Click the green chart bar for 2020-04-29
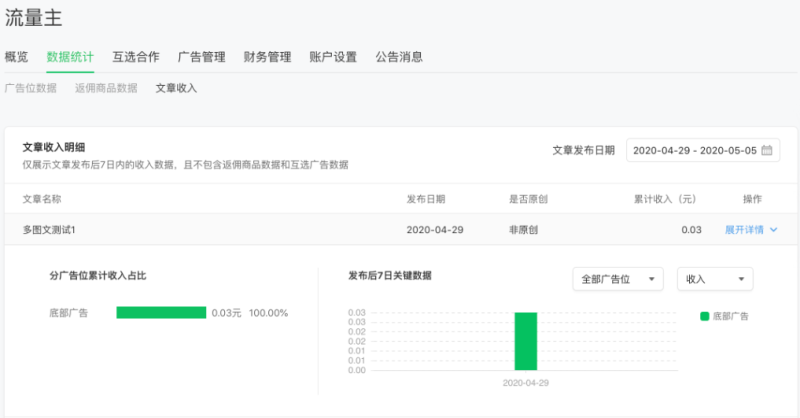Screen dimensions: 800x418 coord(526,341)
